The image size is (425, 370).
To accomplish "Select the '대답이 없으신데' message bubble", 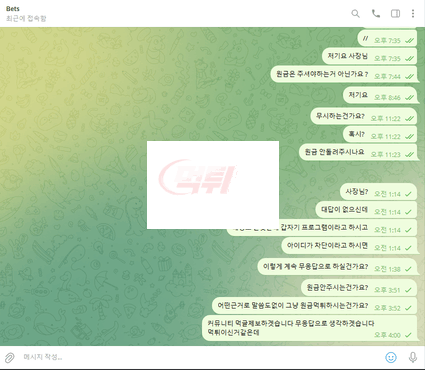I will tap(366, 210).
